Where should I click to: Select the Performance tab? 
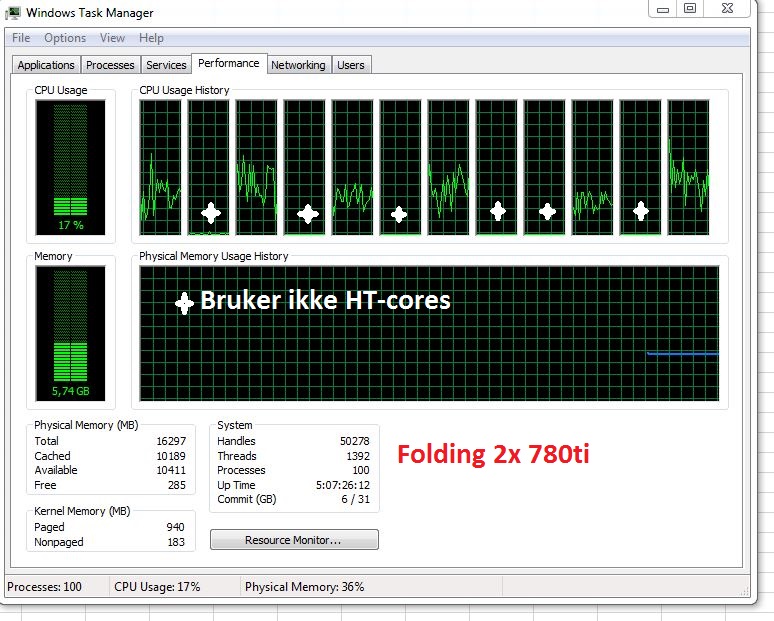229,63
